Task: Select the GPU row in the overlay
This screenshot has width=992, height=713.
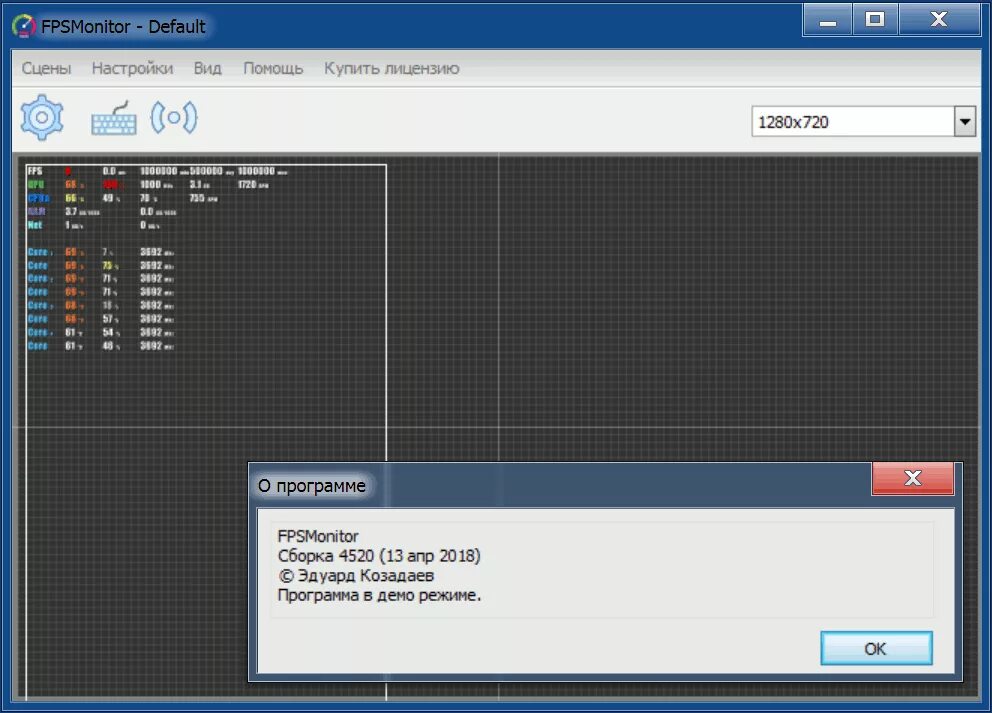Action: [x=148, y=185]
